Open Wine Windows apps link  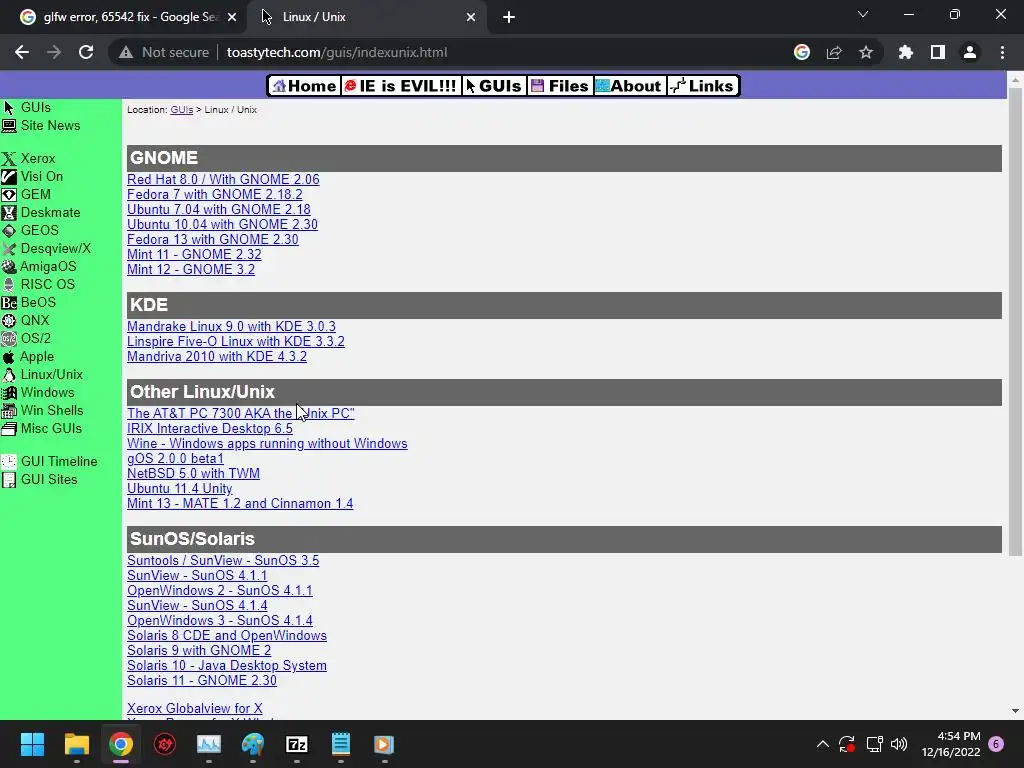267,443
